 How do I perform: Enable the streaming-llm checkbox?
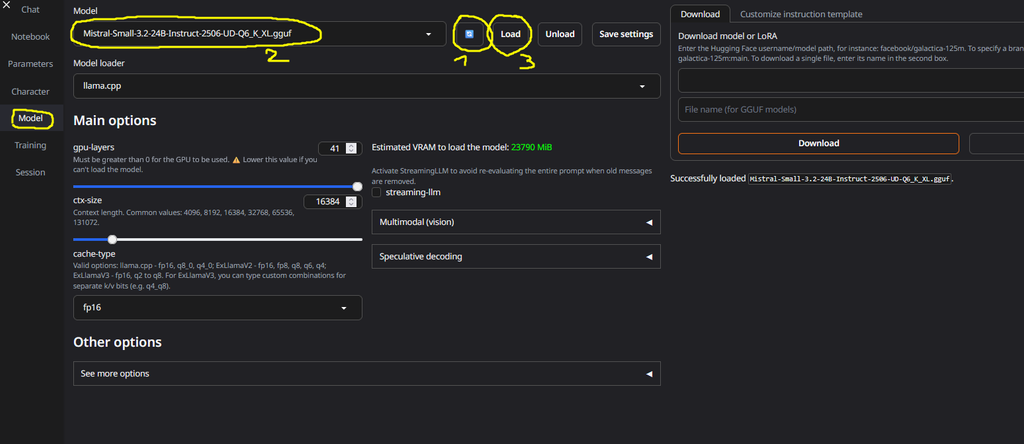point(377,192)
